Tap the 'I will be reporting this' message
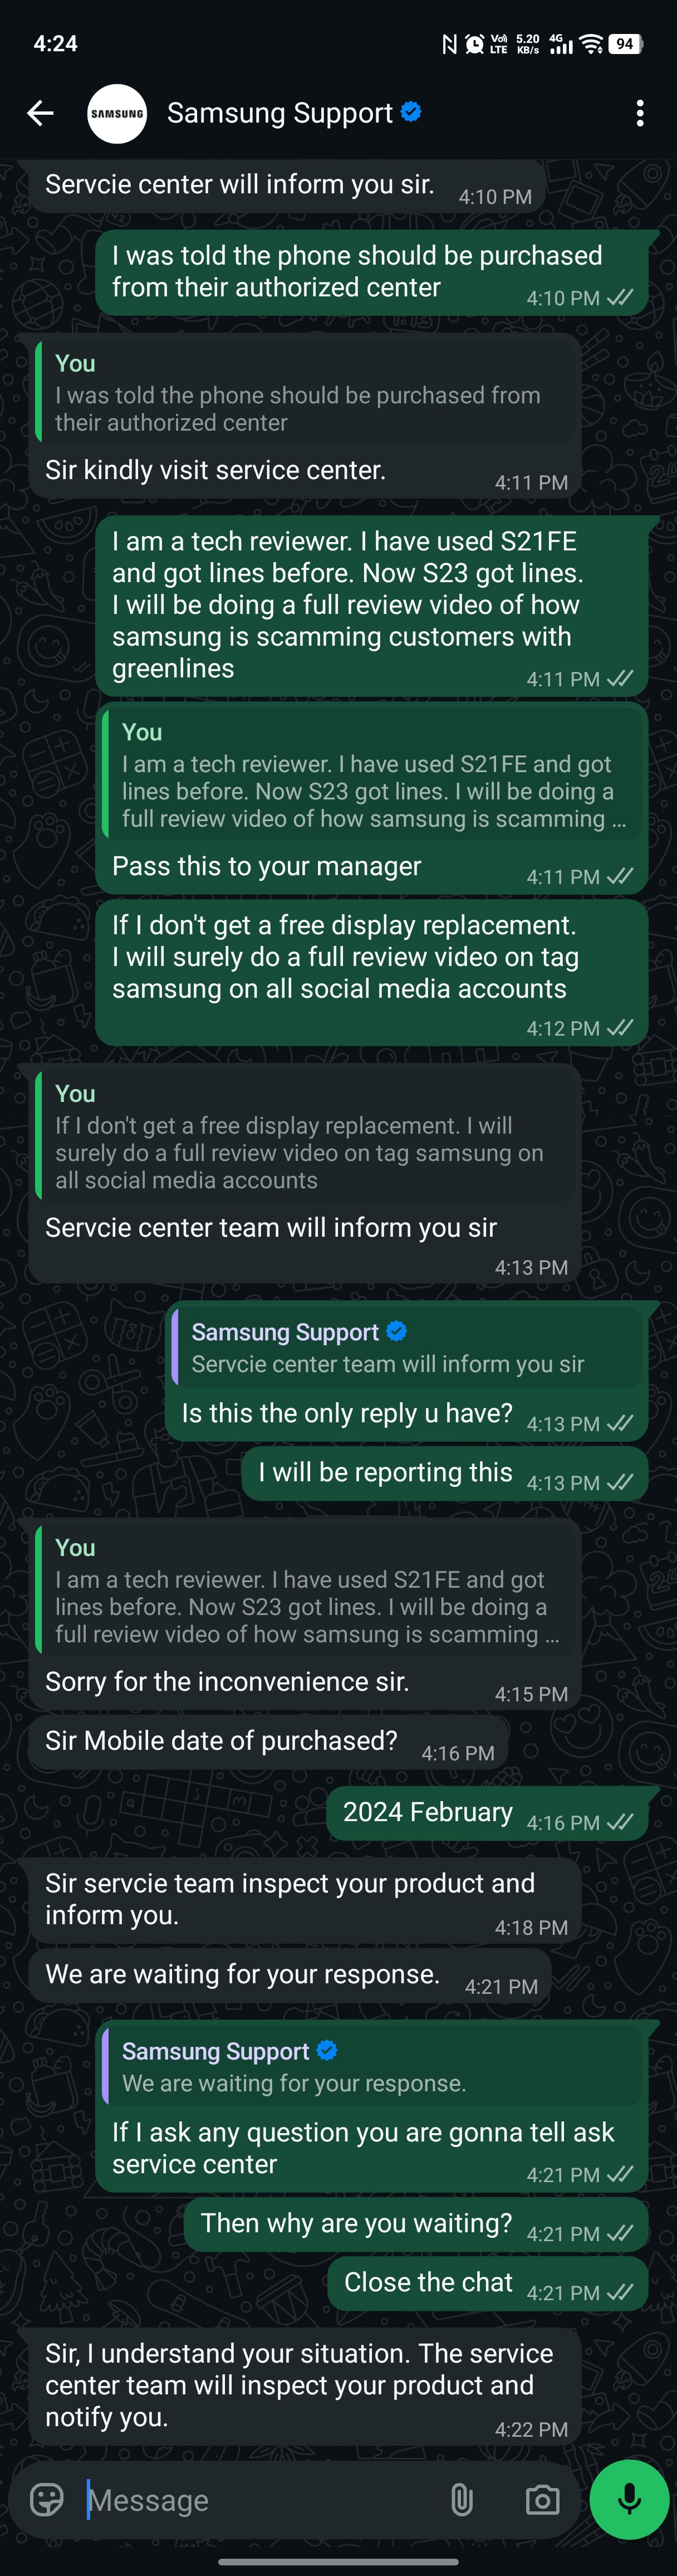 [x=445, y=1473]
